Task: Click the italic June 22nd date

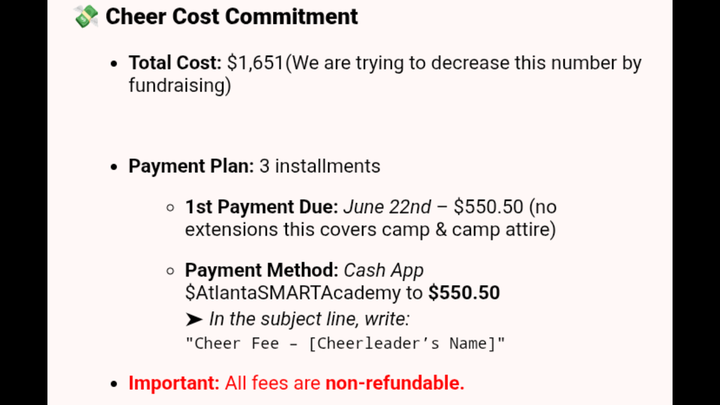Action: pyautogui.click(x=387, y=207)
